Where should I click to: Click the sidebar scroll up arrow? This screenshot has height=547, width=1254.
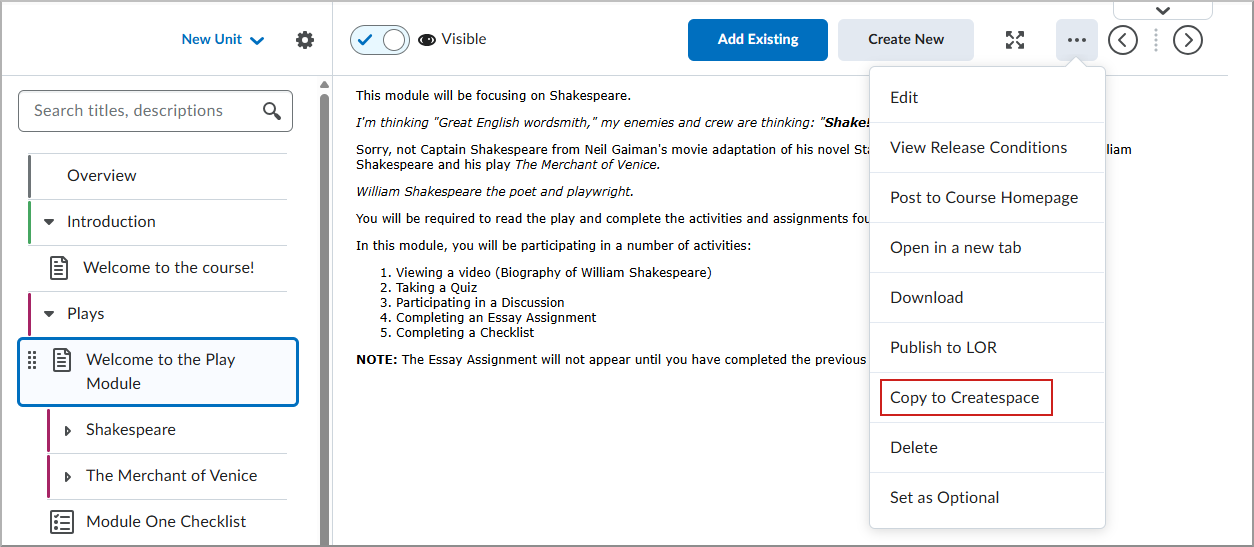click(324, 85)
